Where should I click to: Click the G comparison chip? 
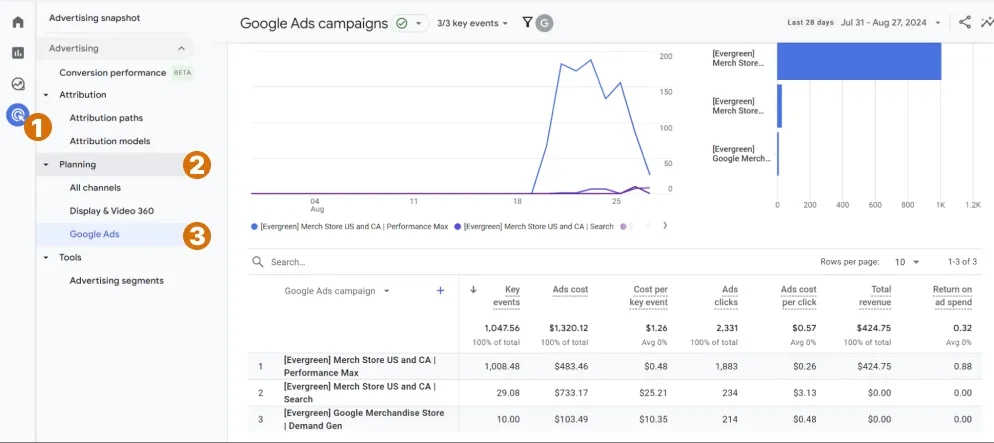545,23
